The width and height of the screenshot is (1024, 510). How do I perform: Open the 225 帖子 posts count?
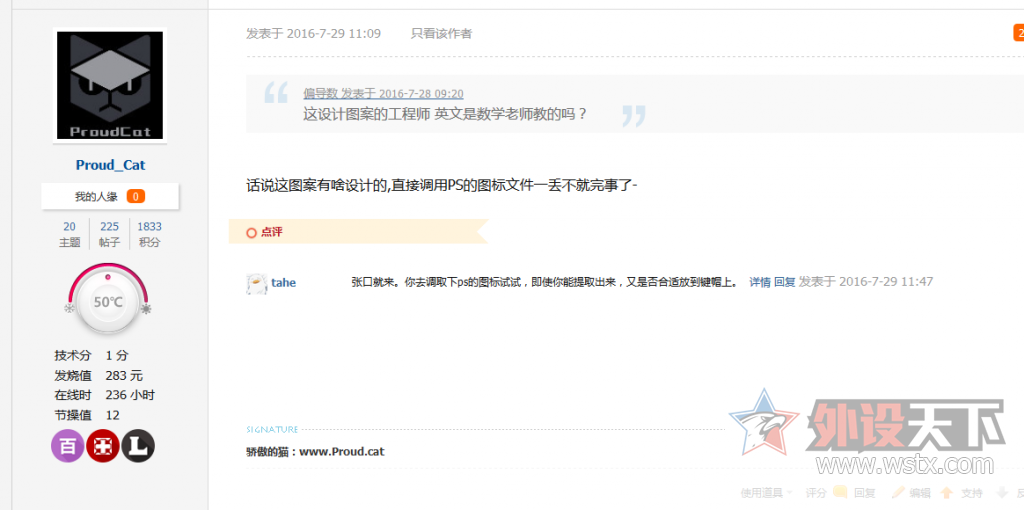109,234
